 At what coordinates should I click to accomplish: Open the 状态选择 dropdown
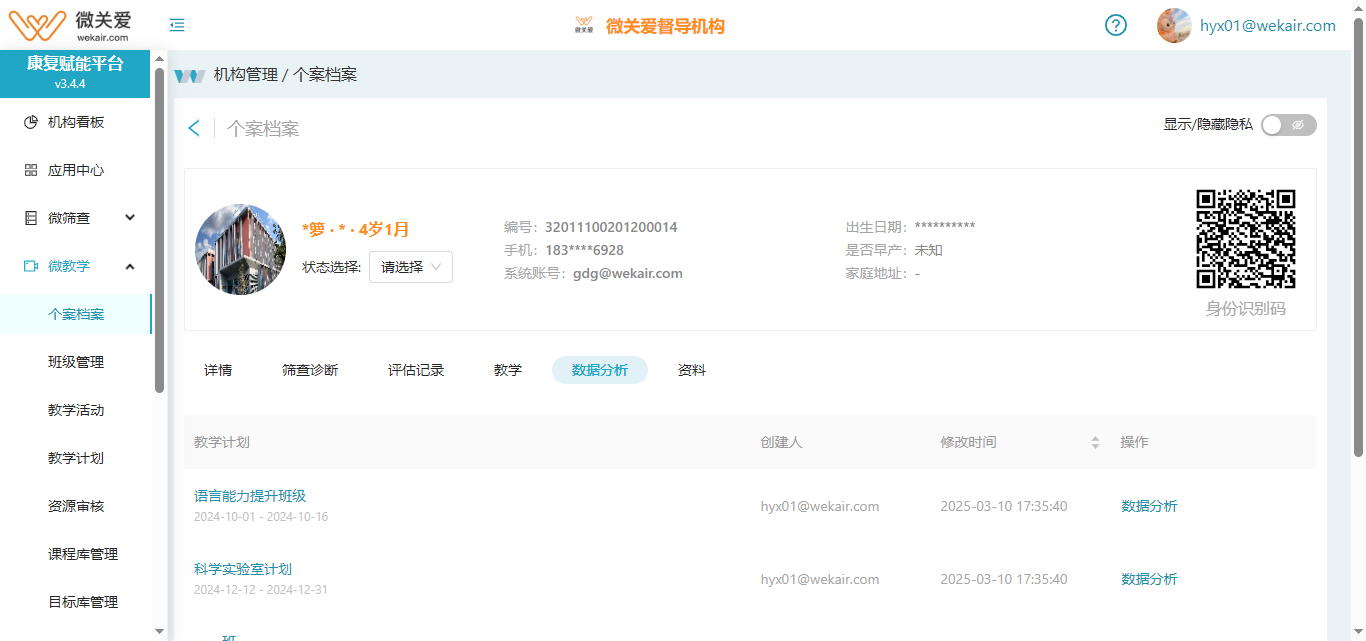pos(411,267)
